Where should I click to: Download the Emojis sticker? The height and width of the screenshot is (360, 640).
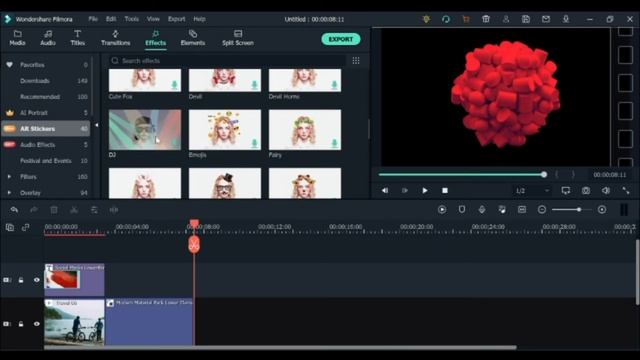[254, 143]
